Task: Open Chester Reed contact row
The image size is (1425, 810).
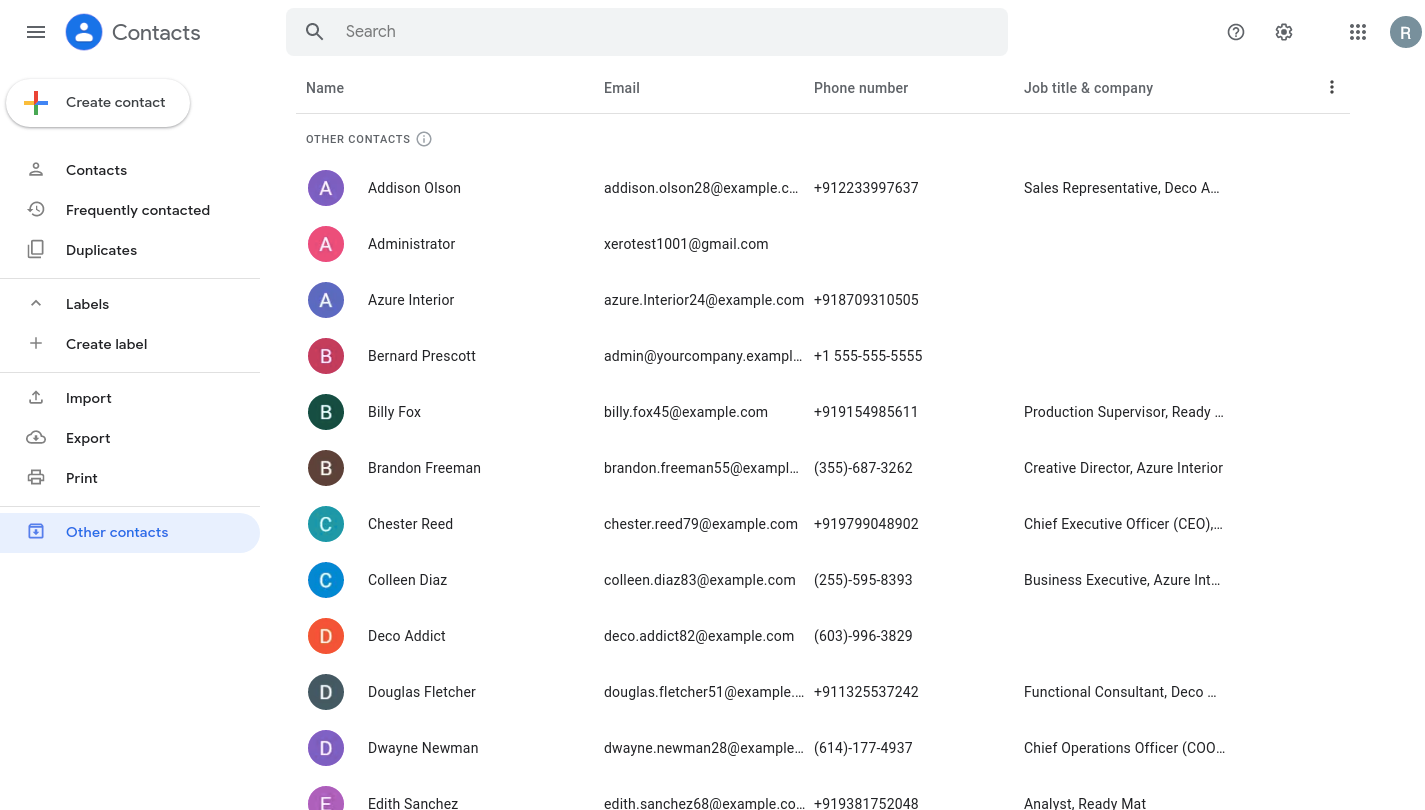Action: (x=410, y=524)
